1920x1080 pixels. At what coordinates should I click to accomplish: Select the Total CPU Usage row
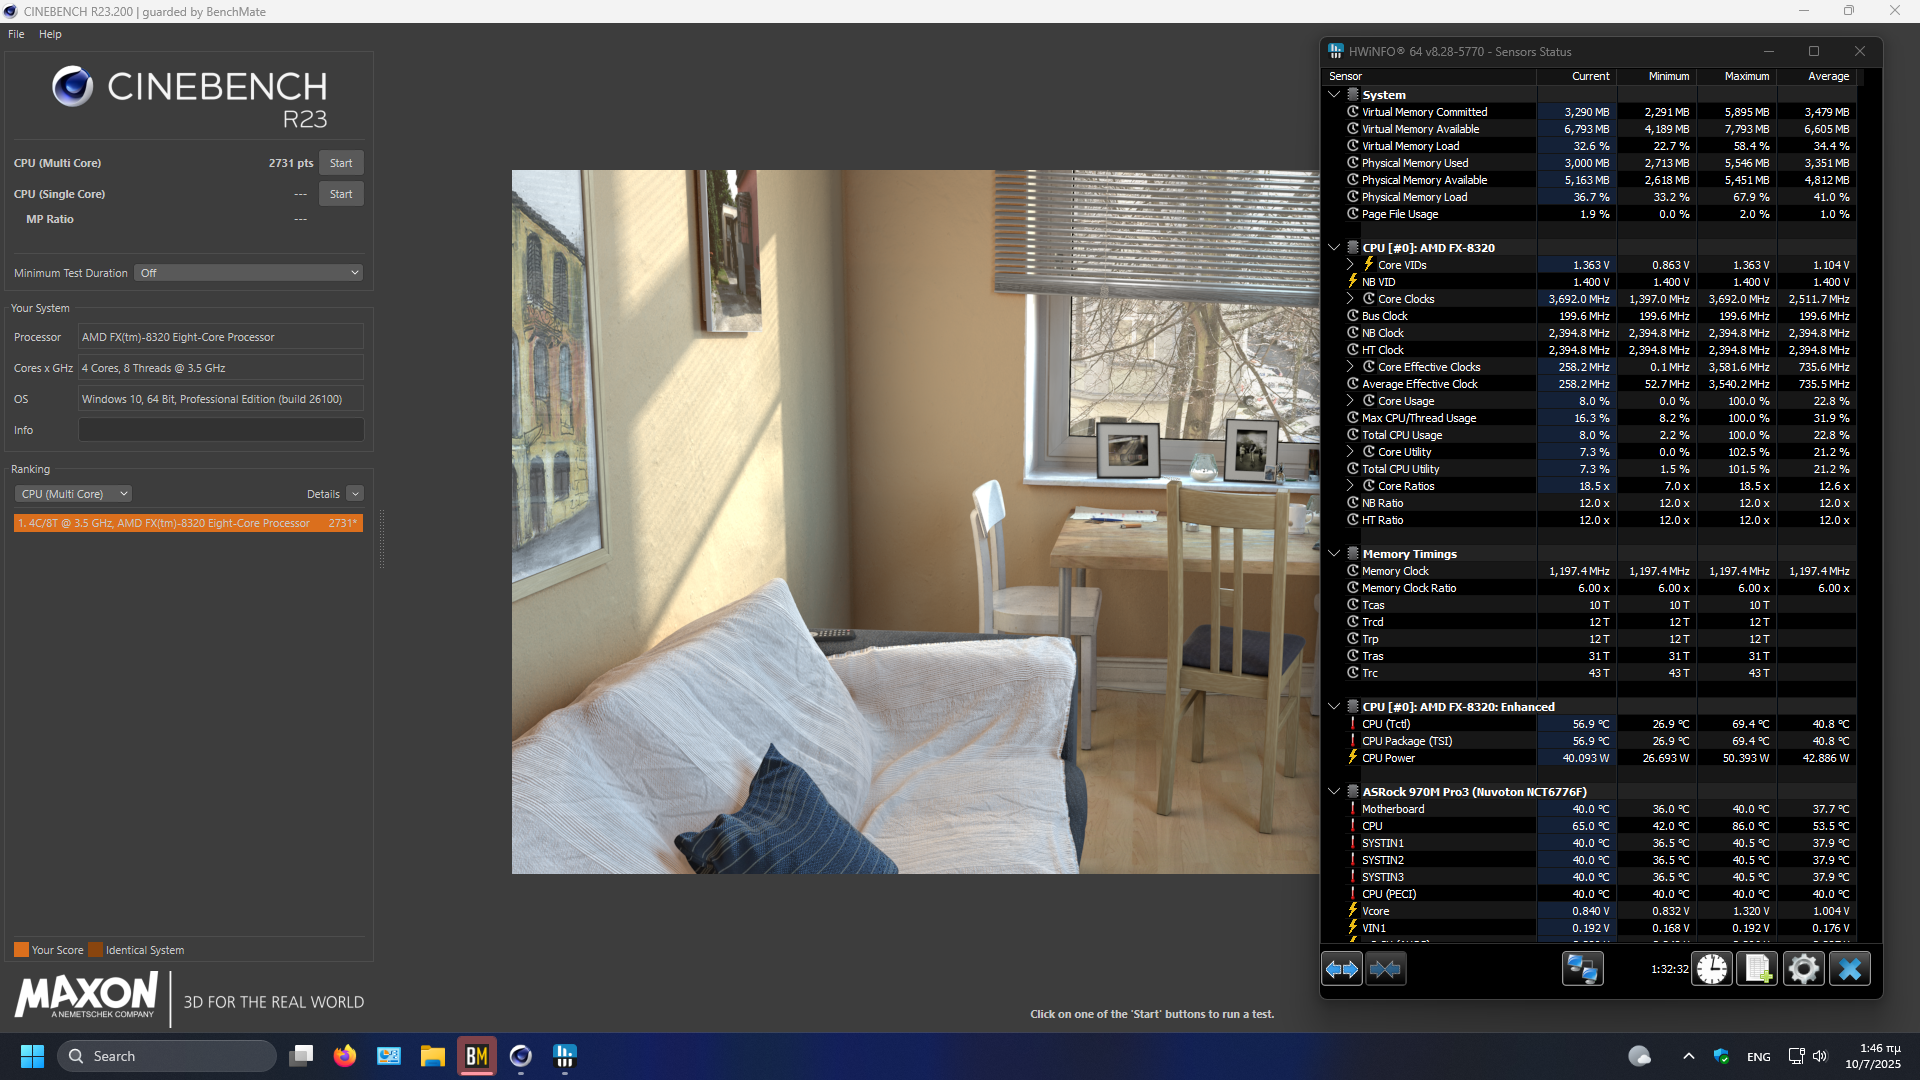tap(1589, 435)
